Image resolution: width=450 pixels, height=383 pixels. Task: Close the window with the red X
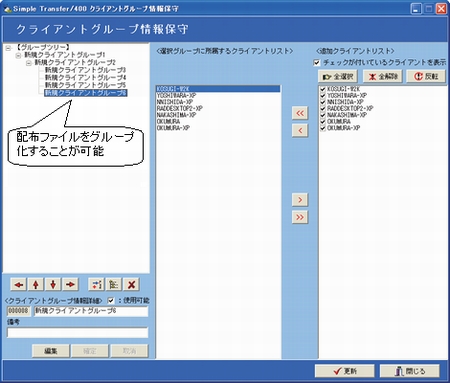pyautogui.click(x=441, y=8)
